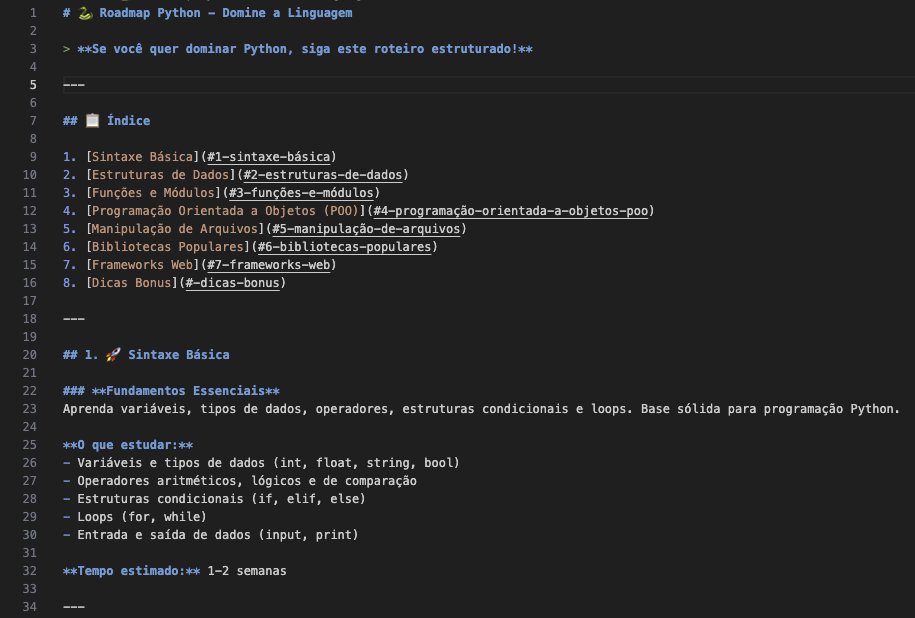This screenshot has width=915, height=618.
Task: Click the clipboard emoji beside 'Índice'
Action: 93,121
